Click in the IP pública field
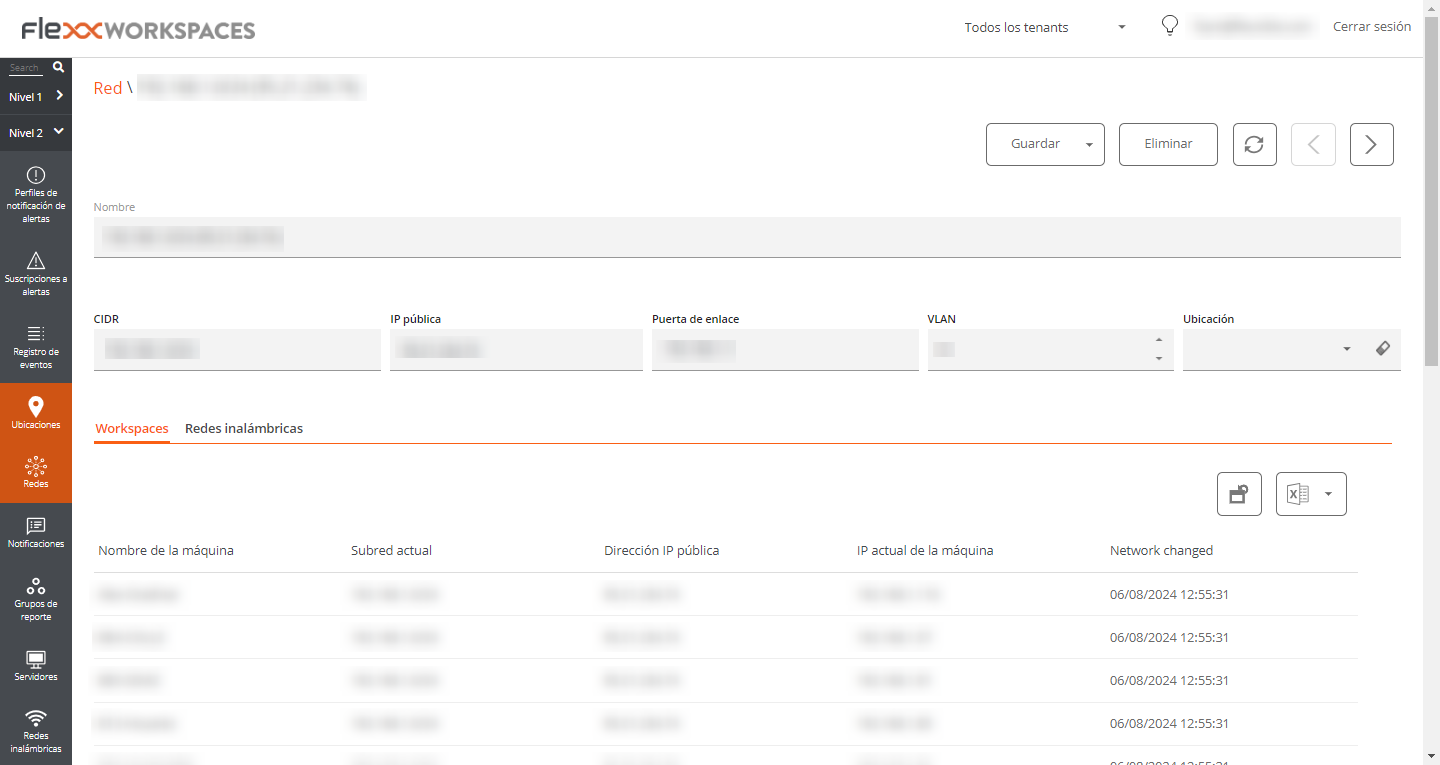The width and height of the screenshot is (1440, 765). click(516, 349)
